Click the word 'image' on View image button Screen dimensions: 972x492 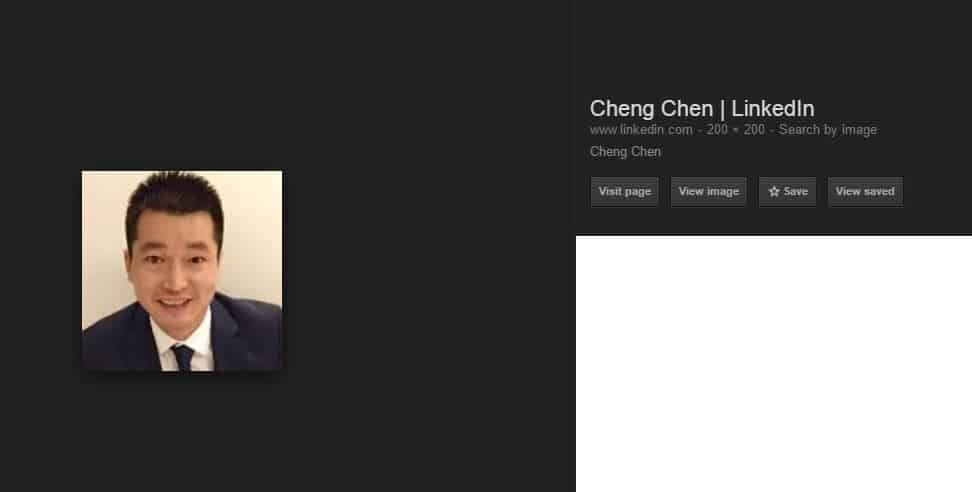tap(723, 192)
